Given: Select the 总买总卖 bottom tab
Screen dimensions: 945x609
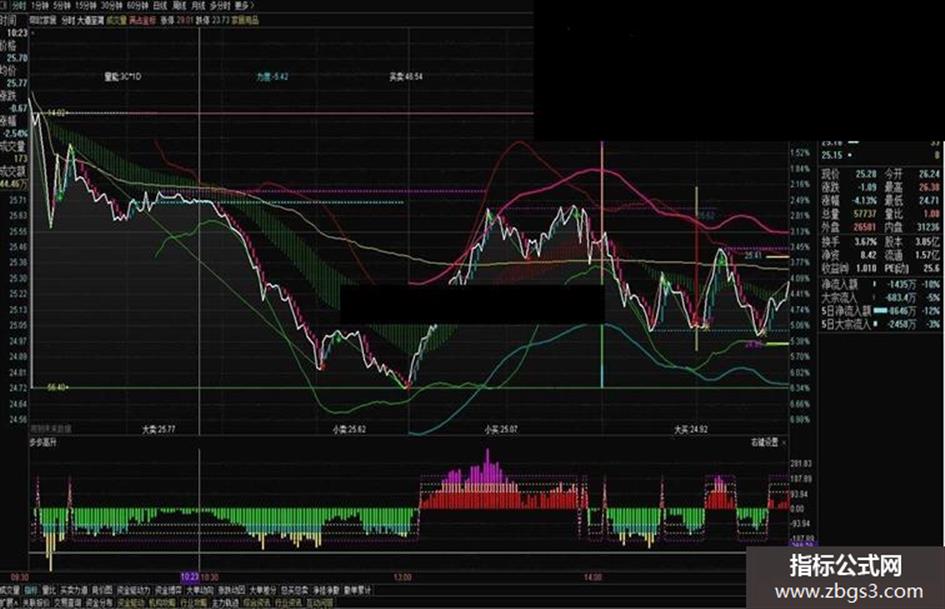Looking at the screenshot, I should coord(295,590).
